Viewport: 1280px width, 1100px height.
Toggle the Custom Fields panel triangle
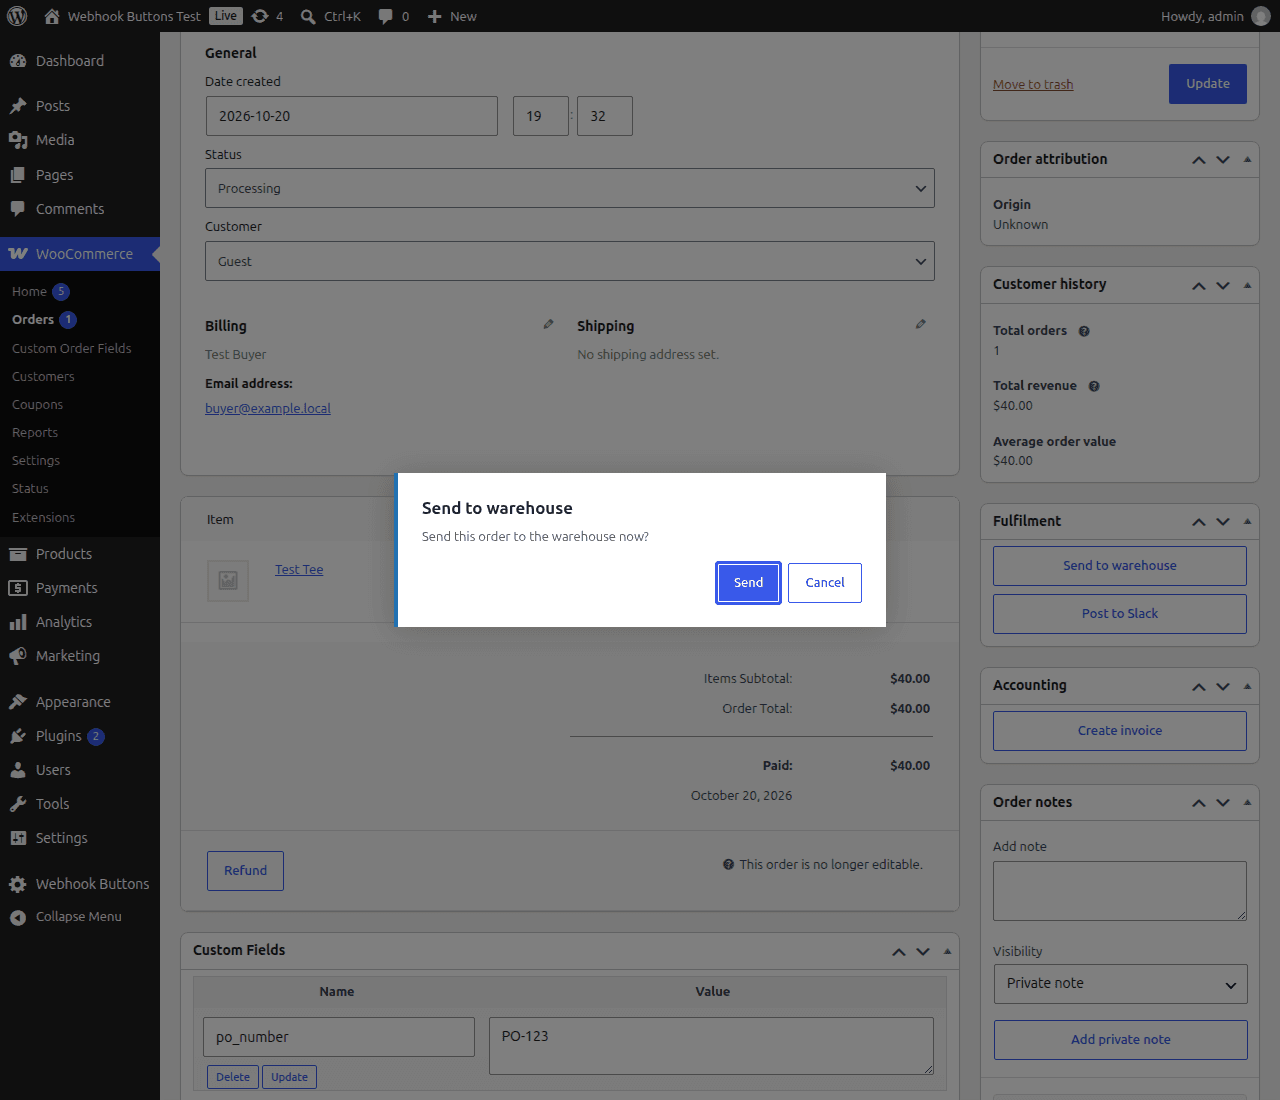coord(947,951)
